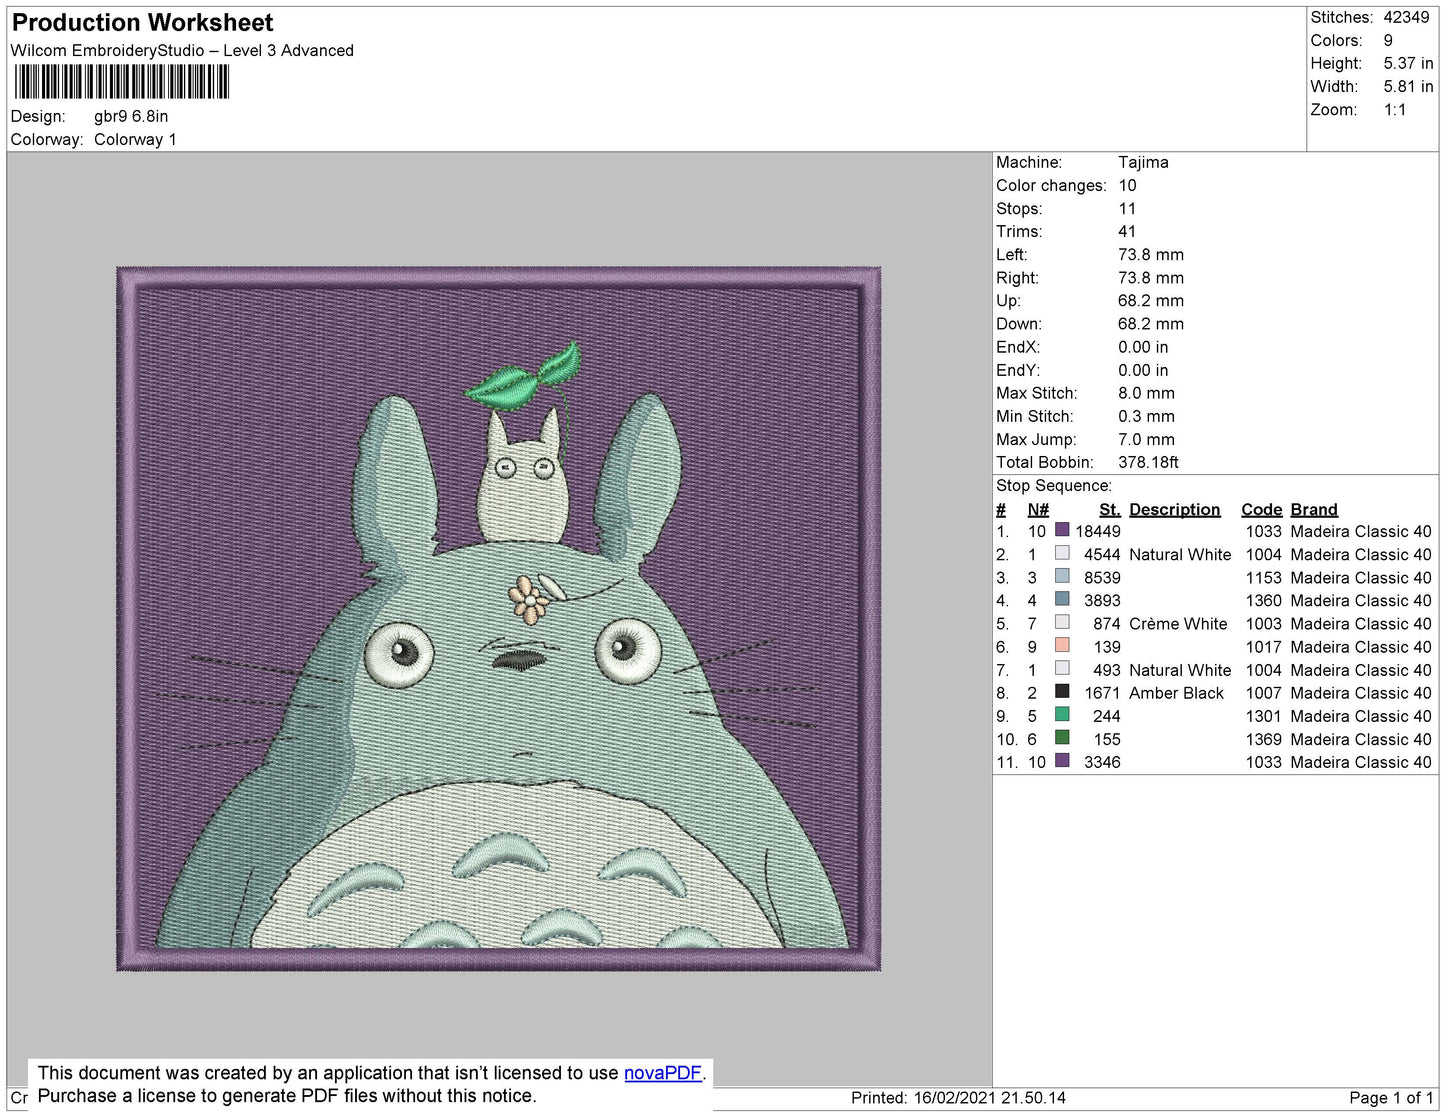Click the Description column header
The width and height of the screenshot is (1445, 1117).
[1174, 509]
